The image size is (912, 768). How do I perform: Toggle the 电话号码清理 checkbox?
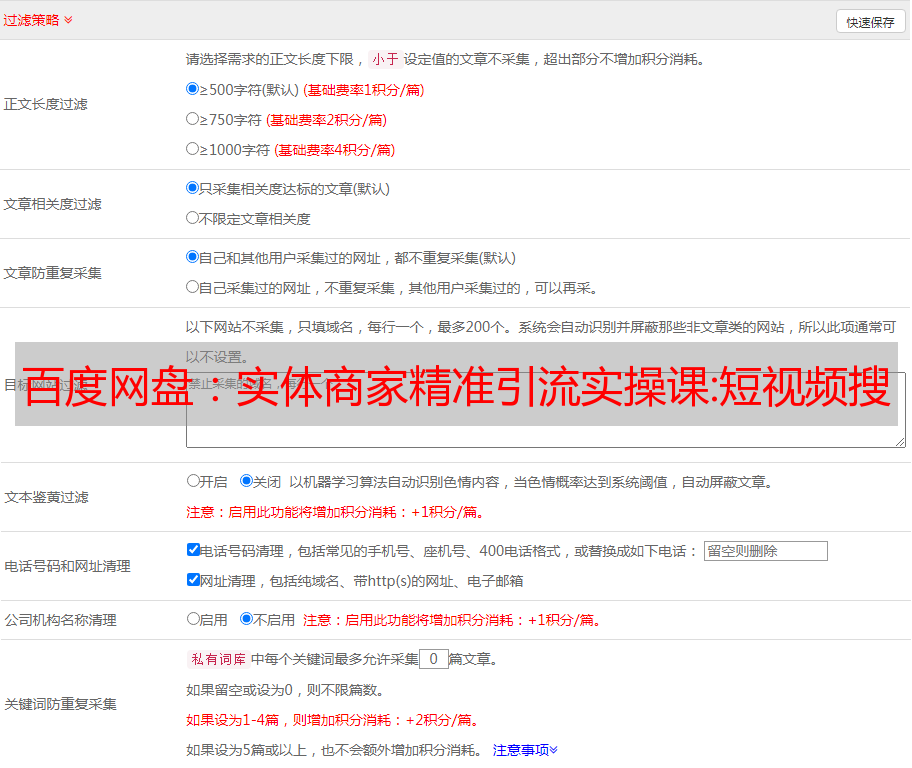(194, 550)
